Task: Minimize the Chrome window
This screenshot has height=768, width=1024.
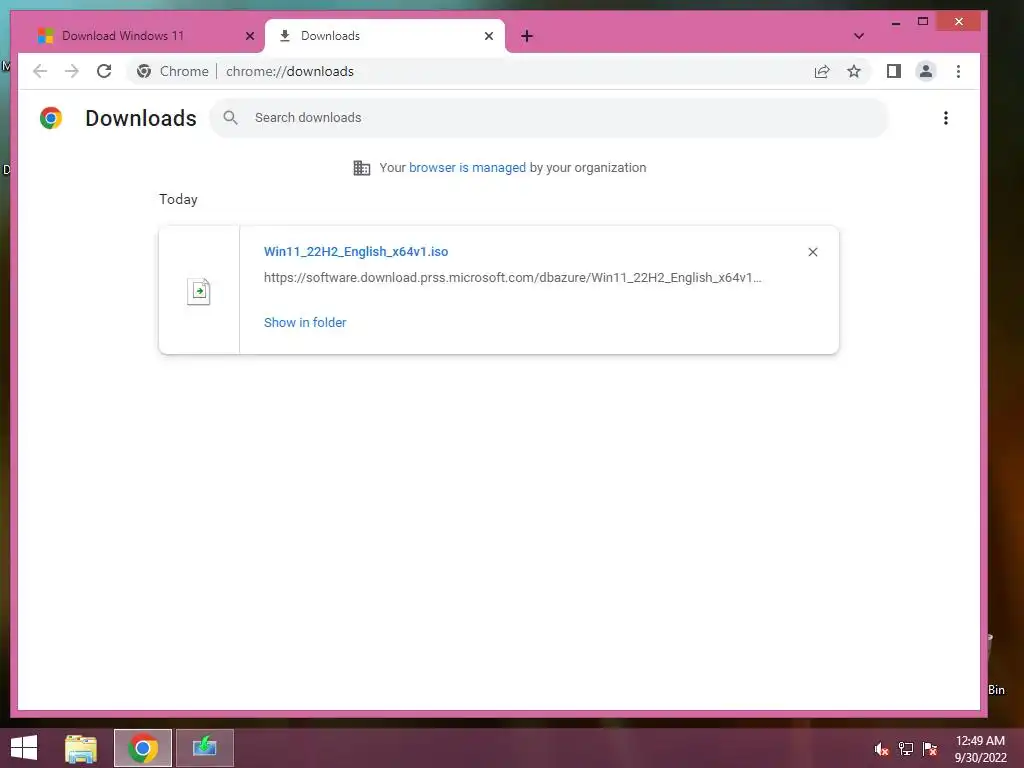Action: [896, 22]
